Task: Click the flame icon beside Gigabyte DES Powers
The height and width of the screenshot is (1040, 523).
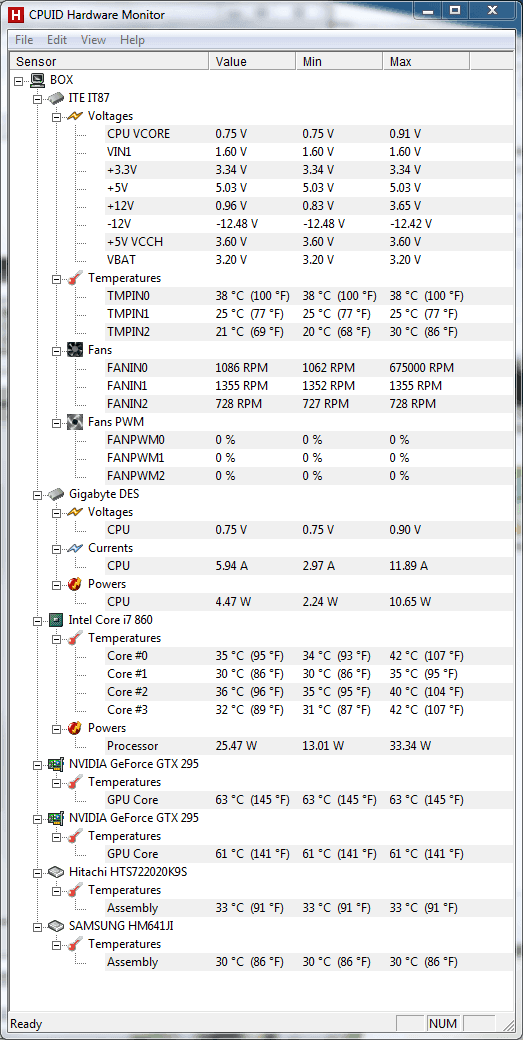Action: 75,584
